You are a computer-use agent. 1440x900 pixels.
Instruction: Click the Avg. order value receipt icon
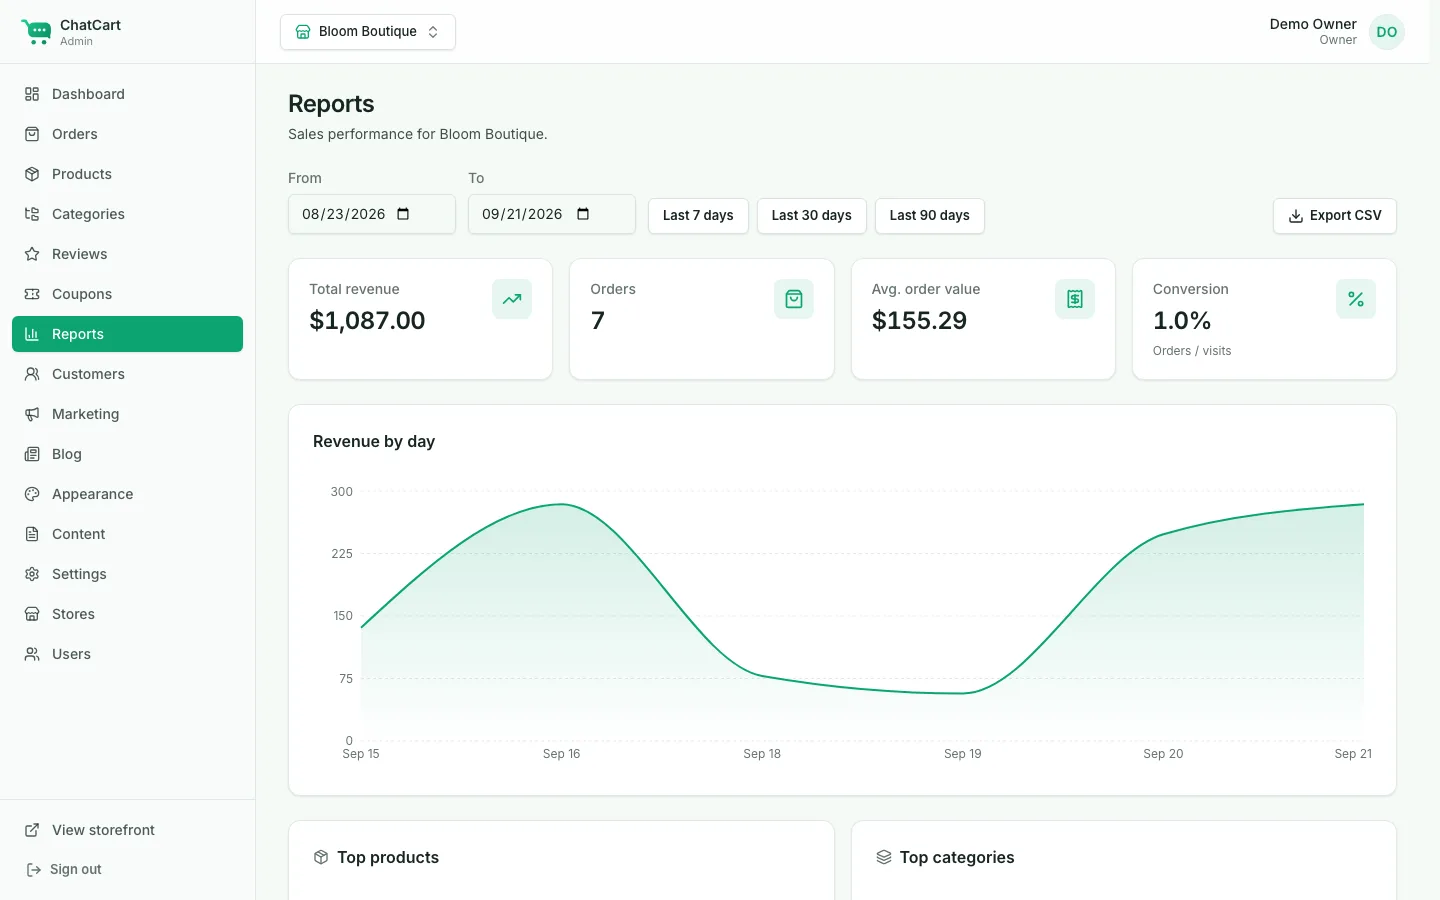[1075, 299]
